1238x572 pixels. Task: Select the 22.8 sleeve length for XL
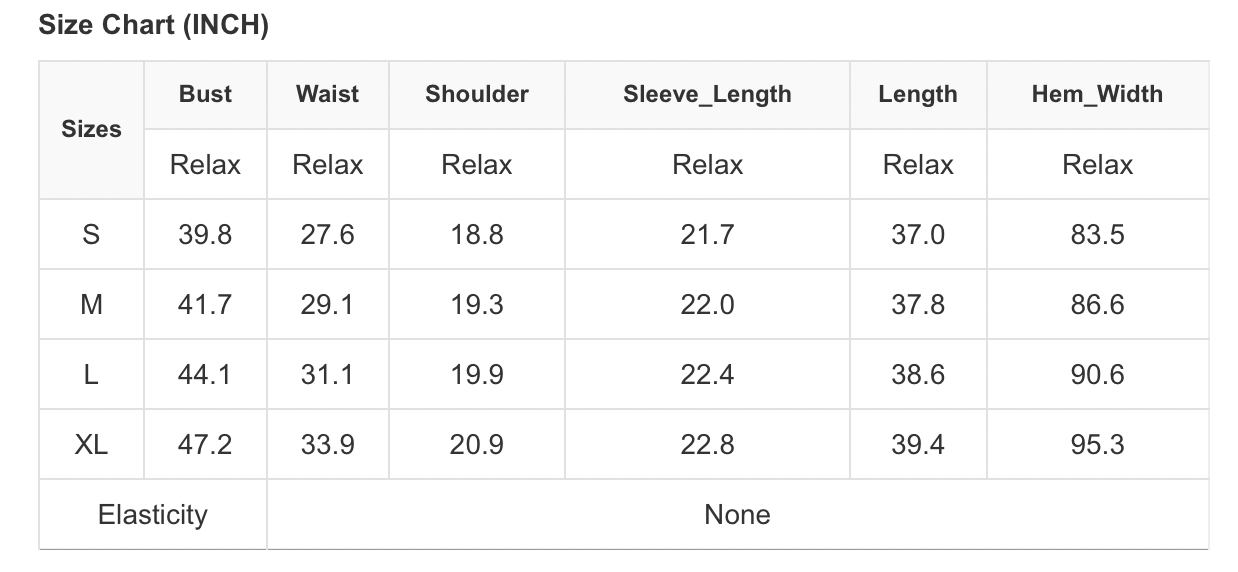pyautogui.click(x=707, y=445)
